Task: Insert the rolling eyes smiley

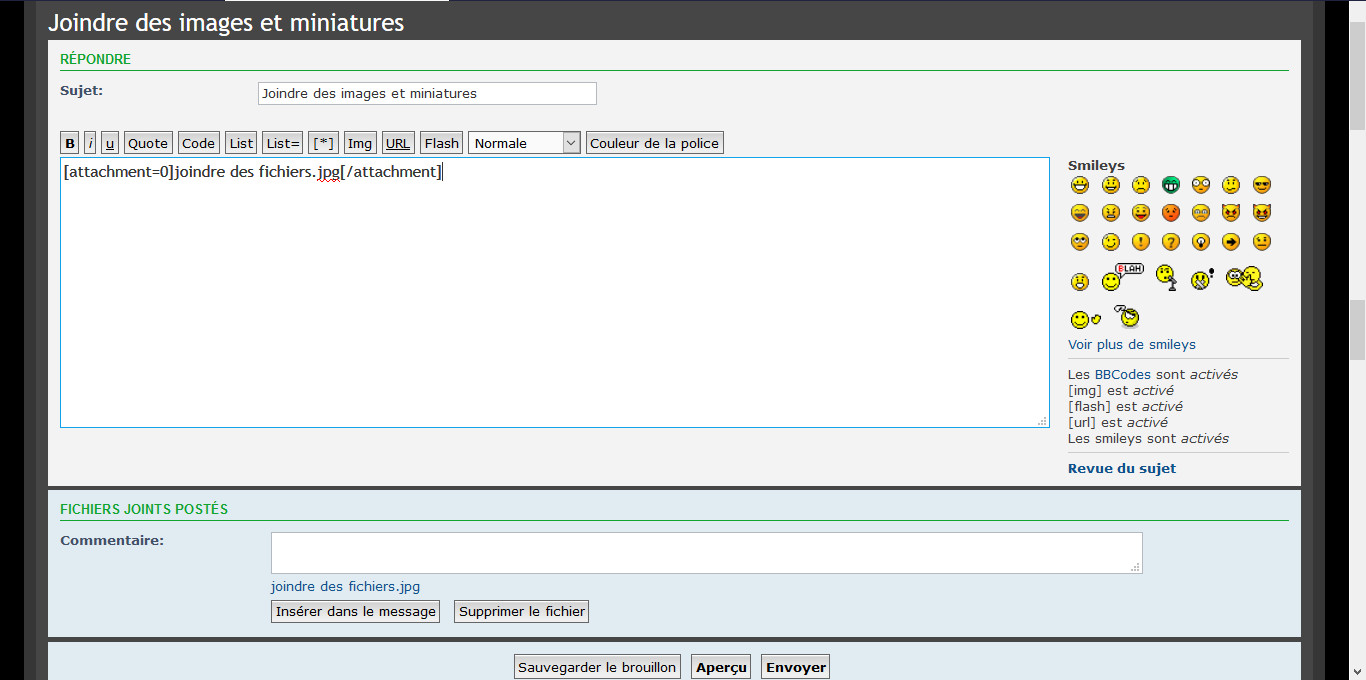Action: (1080, 242)
